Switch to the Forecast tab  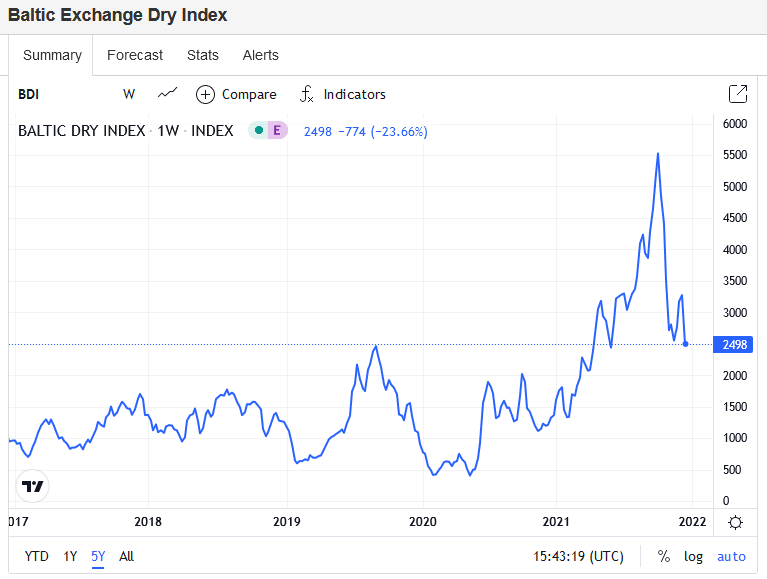coord(135,55)
